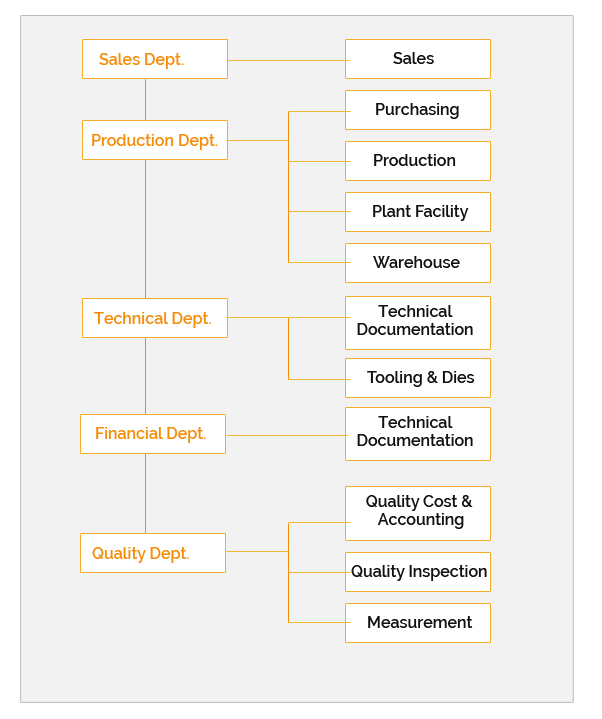Click the white Sales unit box

(417, 59)
